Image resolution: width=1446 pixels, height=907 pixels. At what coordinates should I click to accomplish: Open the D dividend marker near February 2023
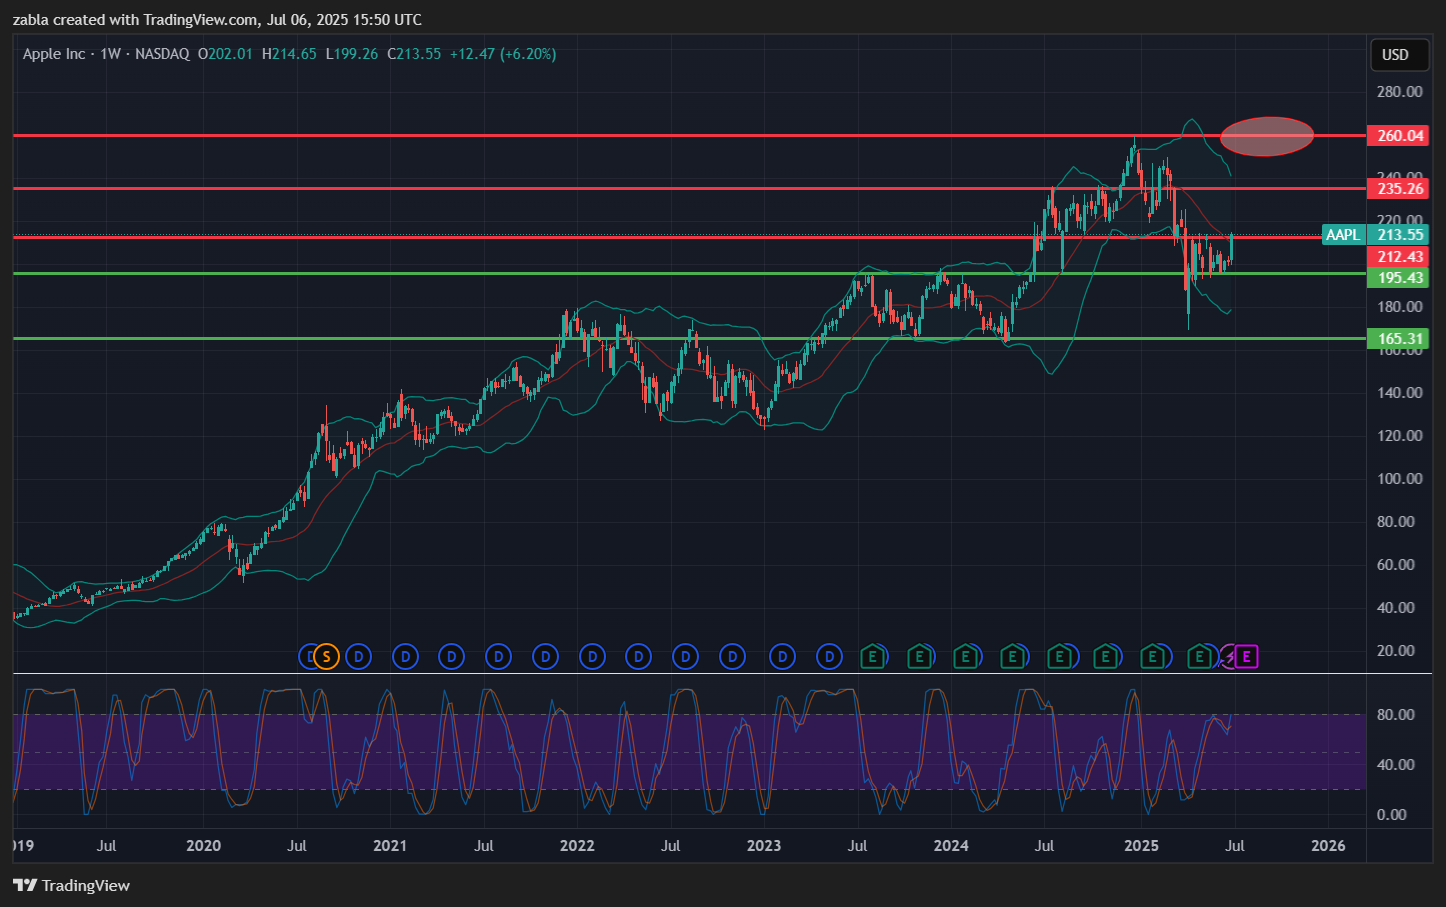pyautogui.click(x=783, y=657)
